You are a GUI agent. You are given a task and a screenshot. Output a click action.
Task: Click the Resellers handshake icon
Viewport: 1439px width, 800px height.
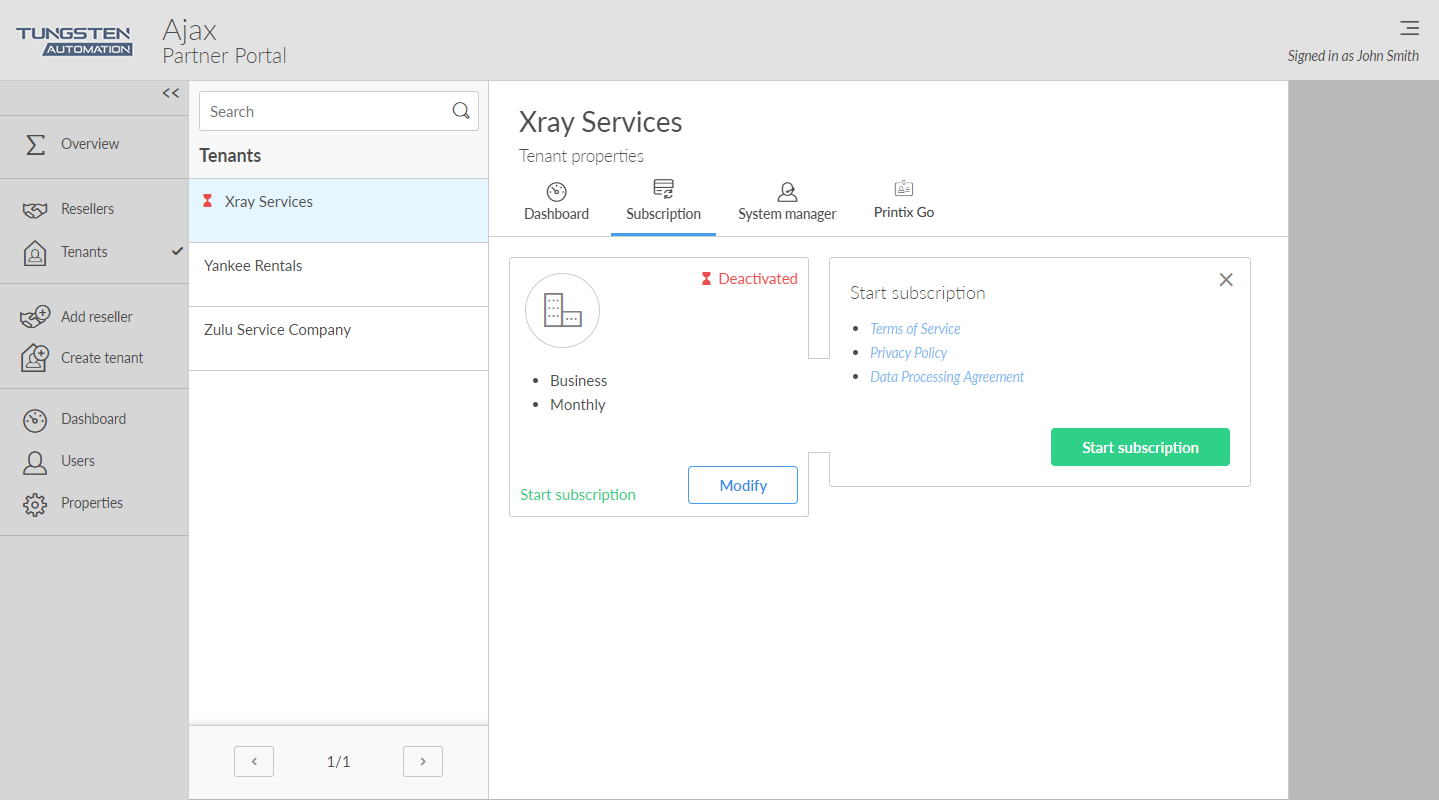(x=35, y=210)
